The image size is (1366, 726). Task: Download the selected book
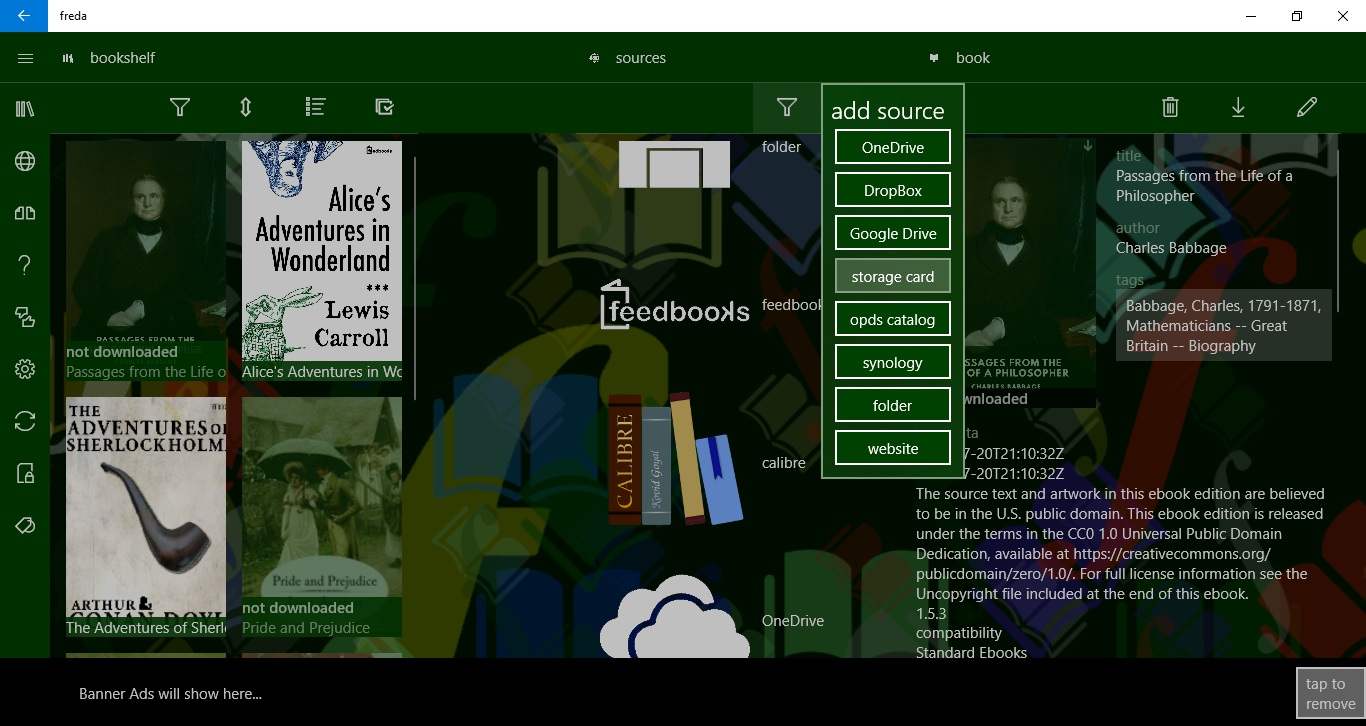point(1238,107)
